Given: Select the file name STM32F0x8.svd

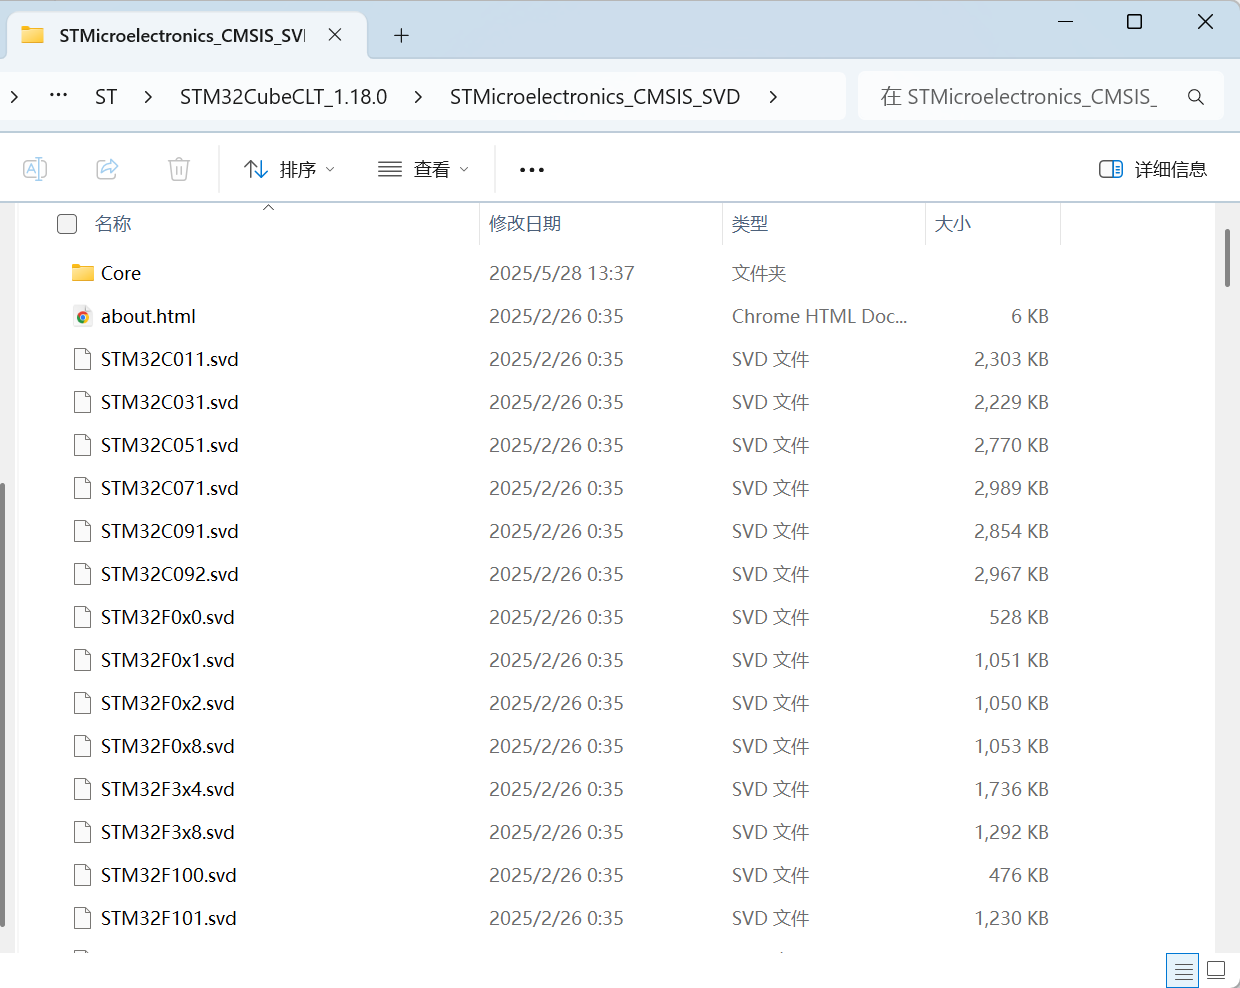Looking at the screenshot, I should tap(168, 746).
